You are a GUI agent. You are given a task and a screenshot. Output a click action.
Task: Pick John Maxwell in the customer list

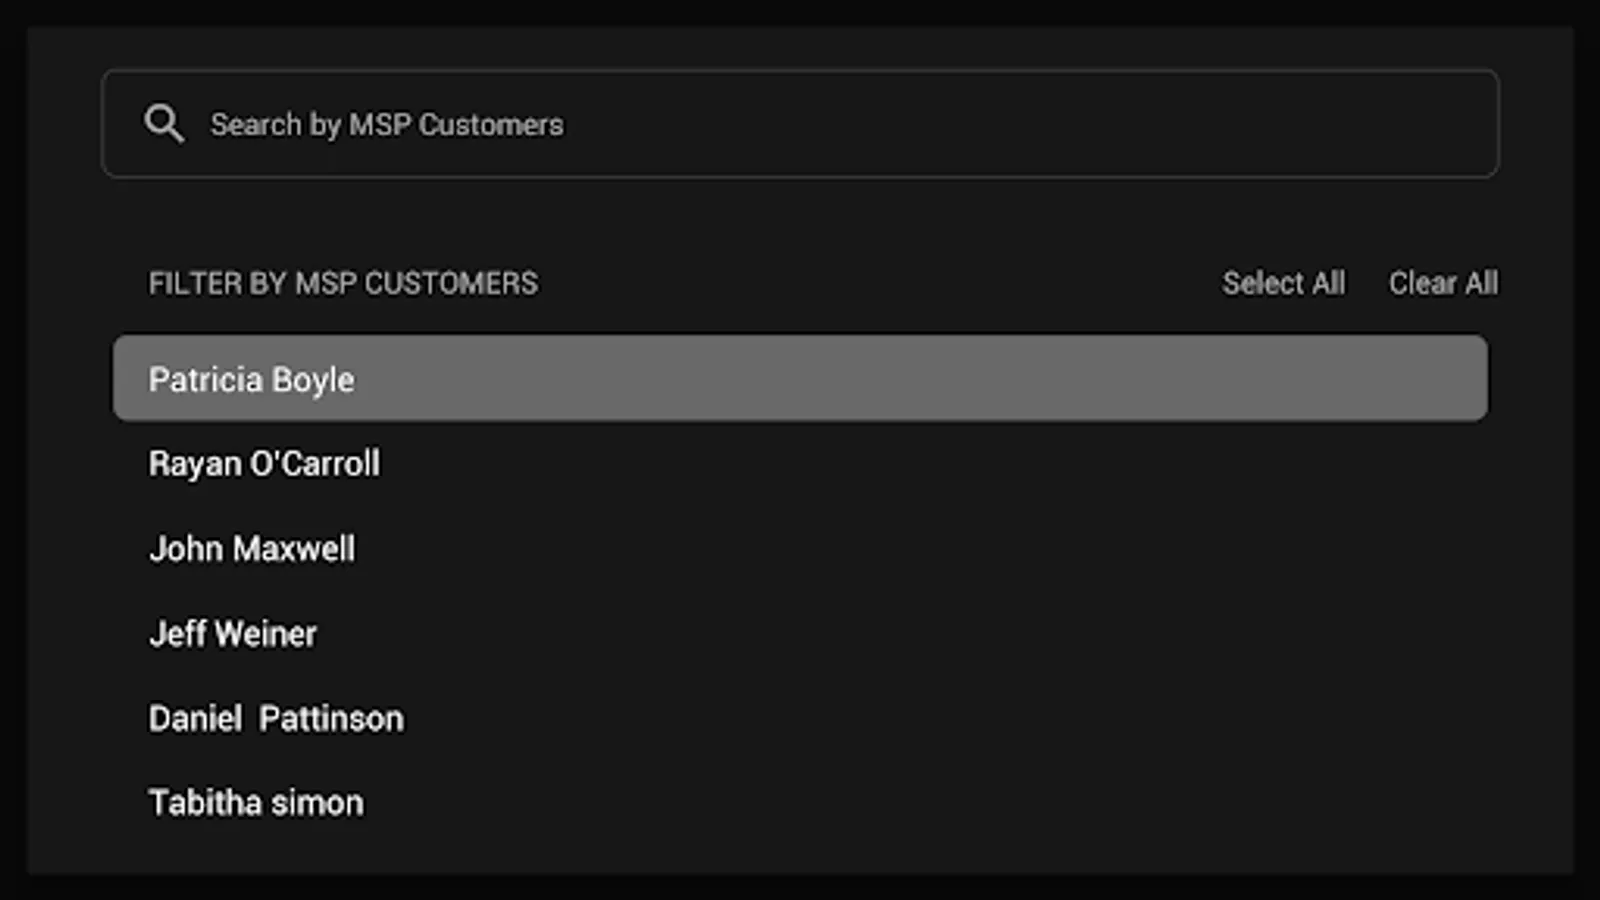[x=252, y=549]
